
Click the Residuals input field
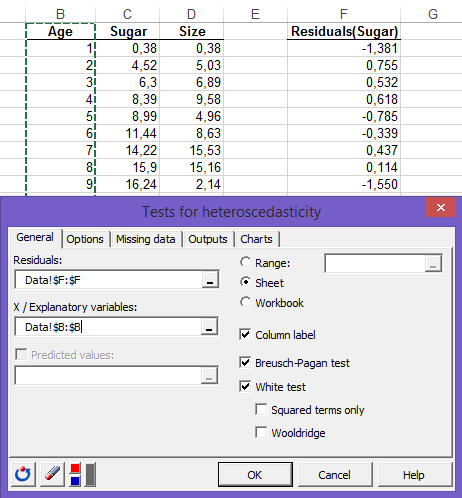109,280
